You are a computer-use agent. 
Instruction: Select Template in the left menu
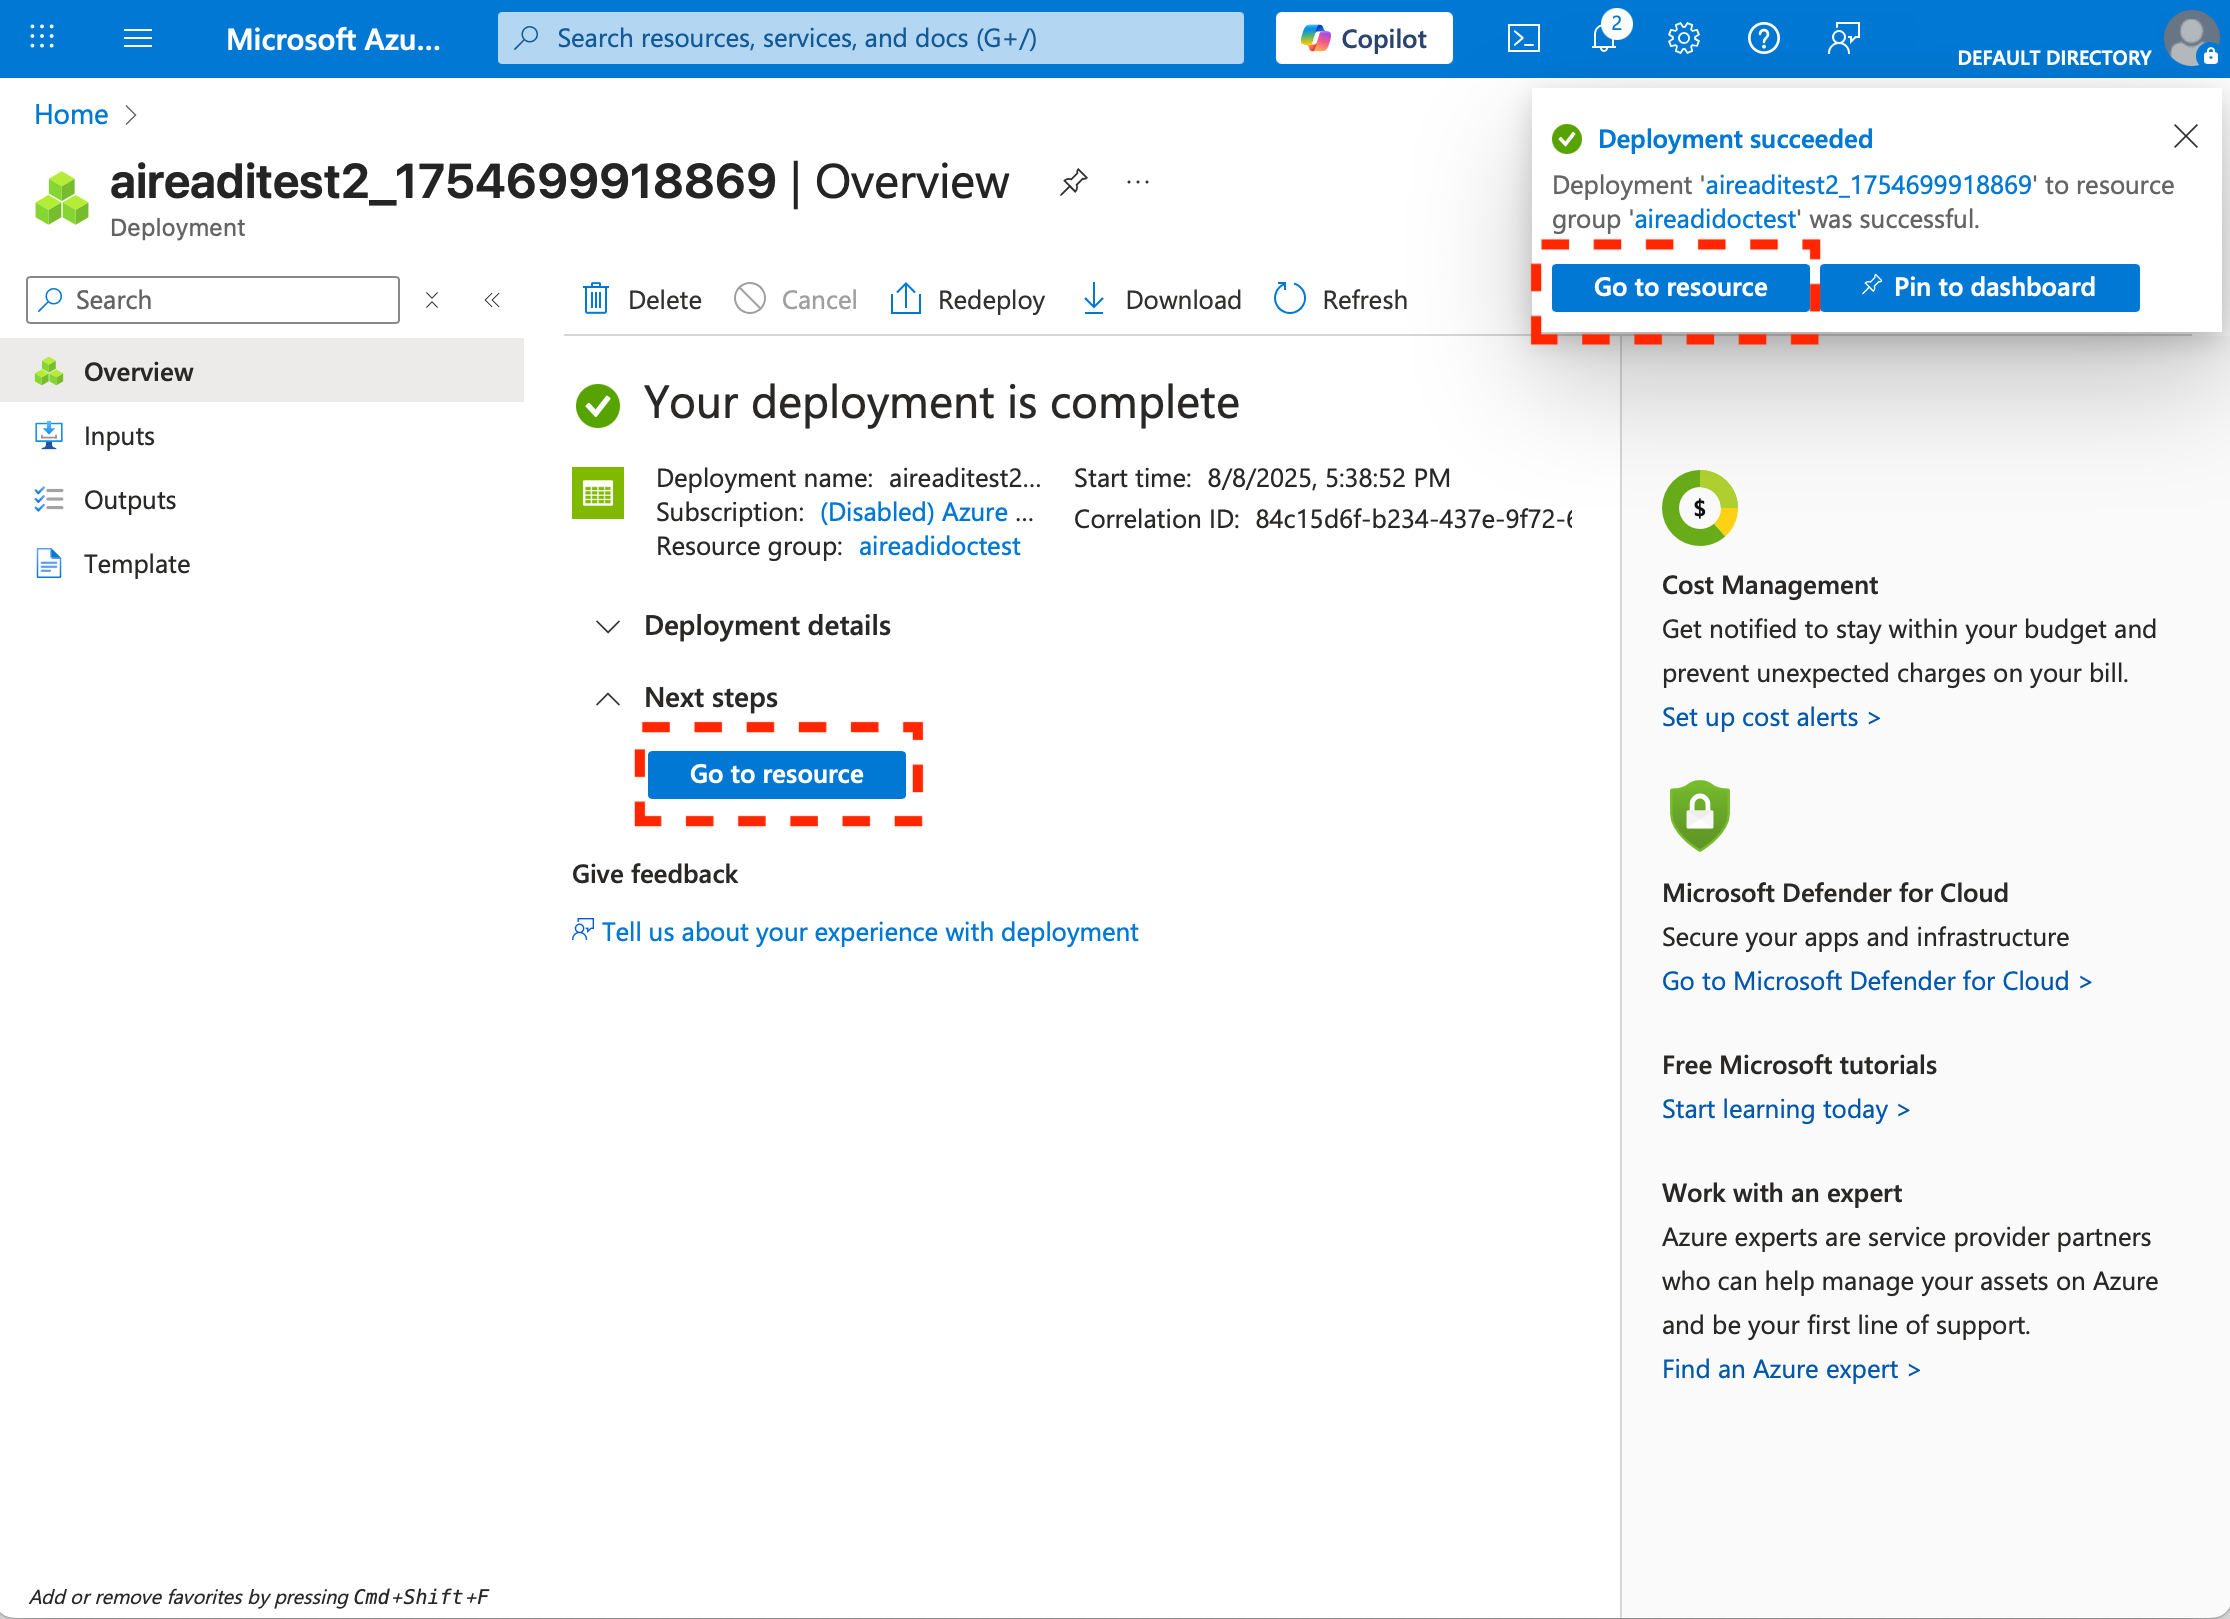point(137,564)
